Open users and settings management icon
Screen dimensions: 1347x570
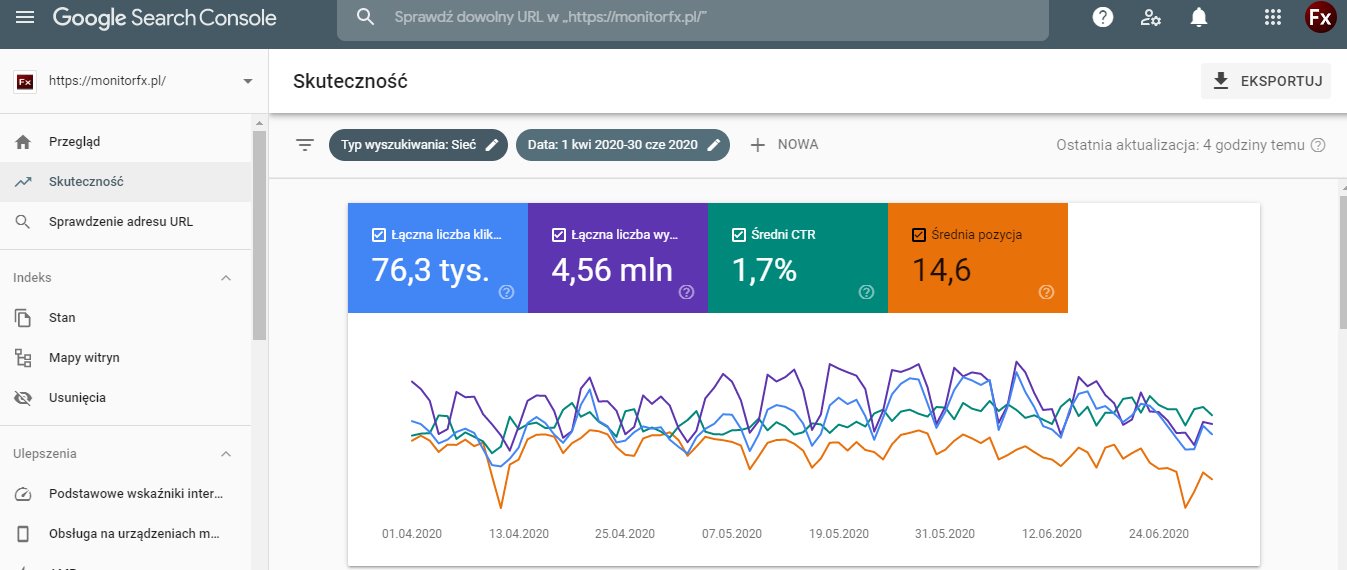(x=1150, y=18)
